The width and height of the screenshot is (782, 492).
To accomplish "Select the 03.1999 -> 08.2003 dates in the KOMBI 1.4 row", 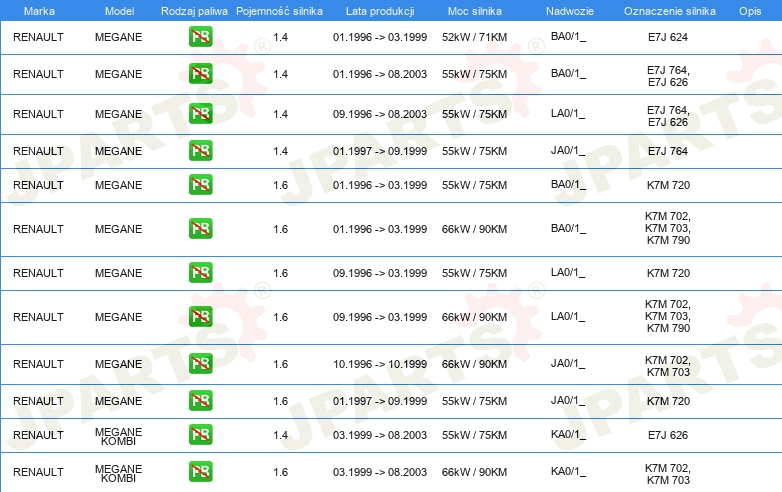I will click(x=380, y=435).
